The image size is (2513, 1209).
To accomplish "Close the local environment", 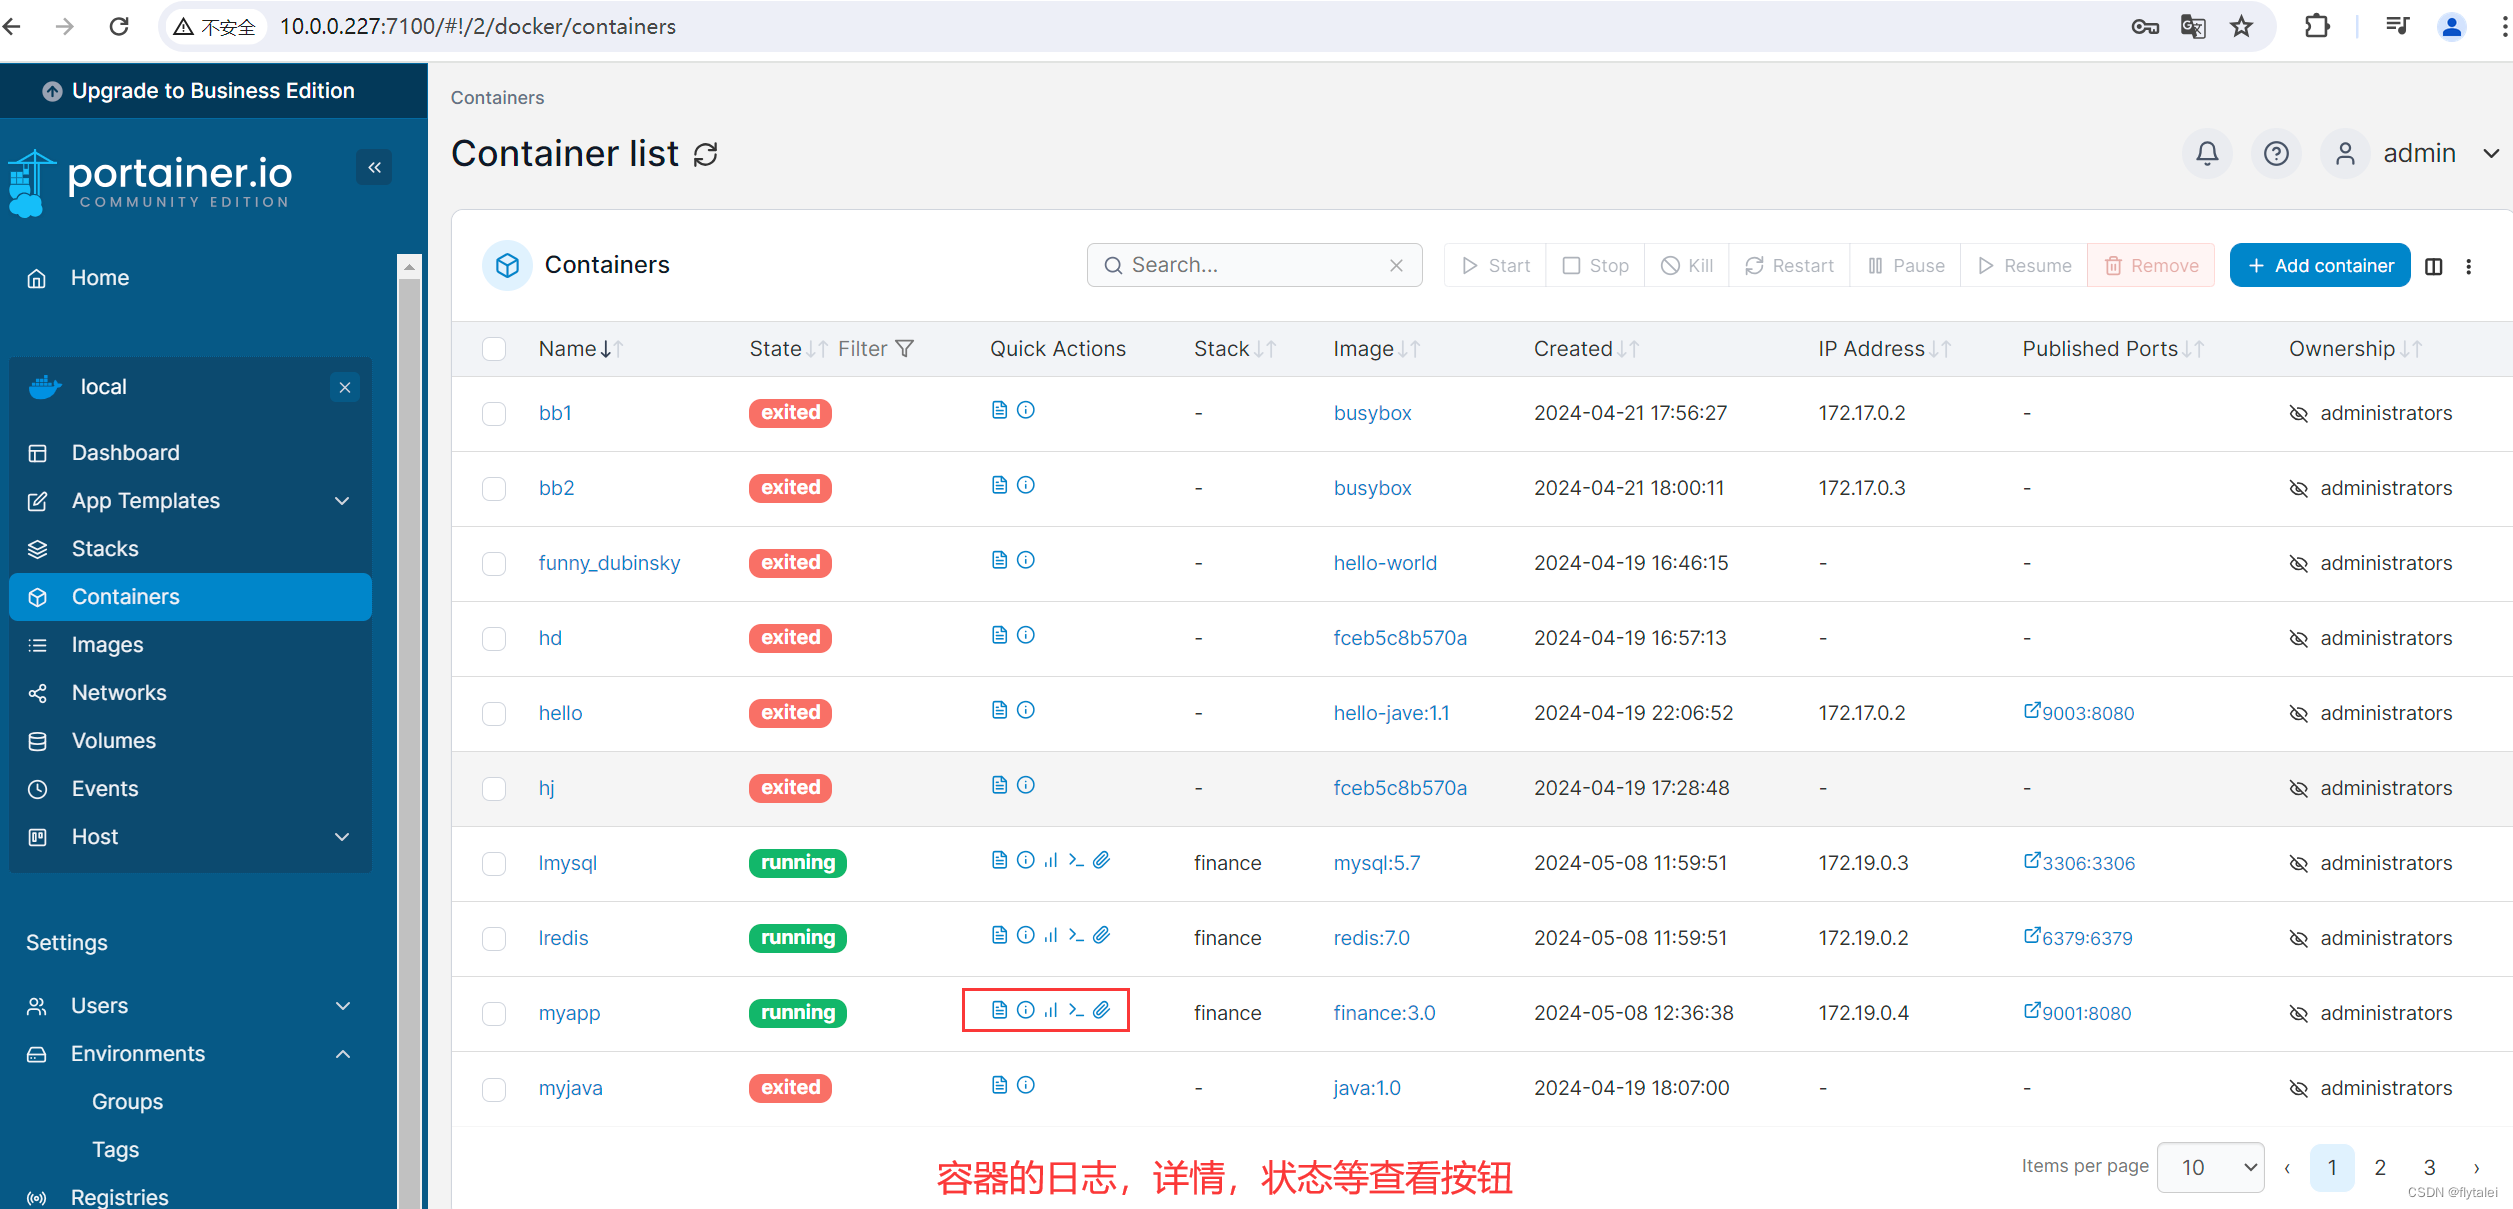I will [345, 387].
